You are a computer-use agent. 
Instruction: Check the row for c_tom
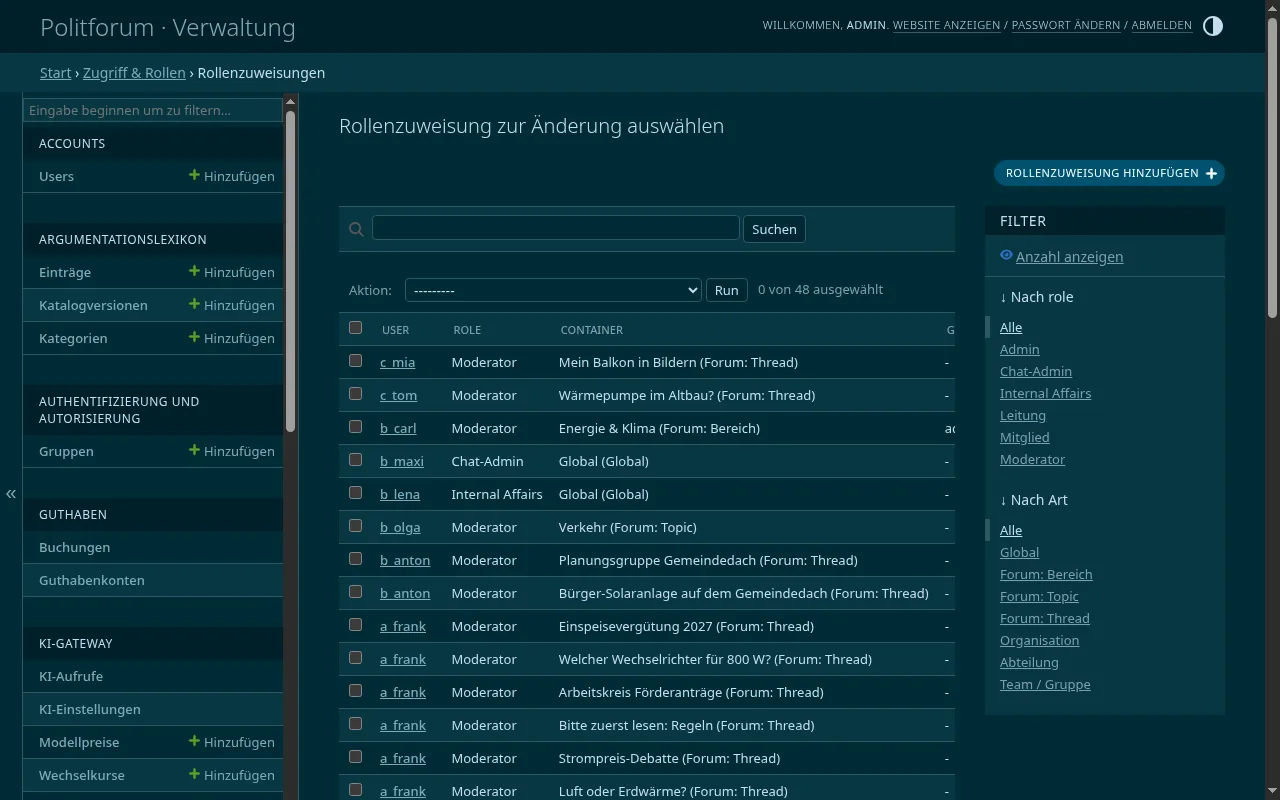pos(355,394)
